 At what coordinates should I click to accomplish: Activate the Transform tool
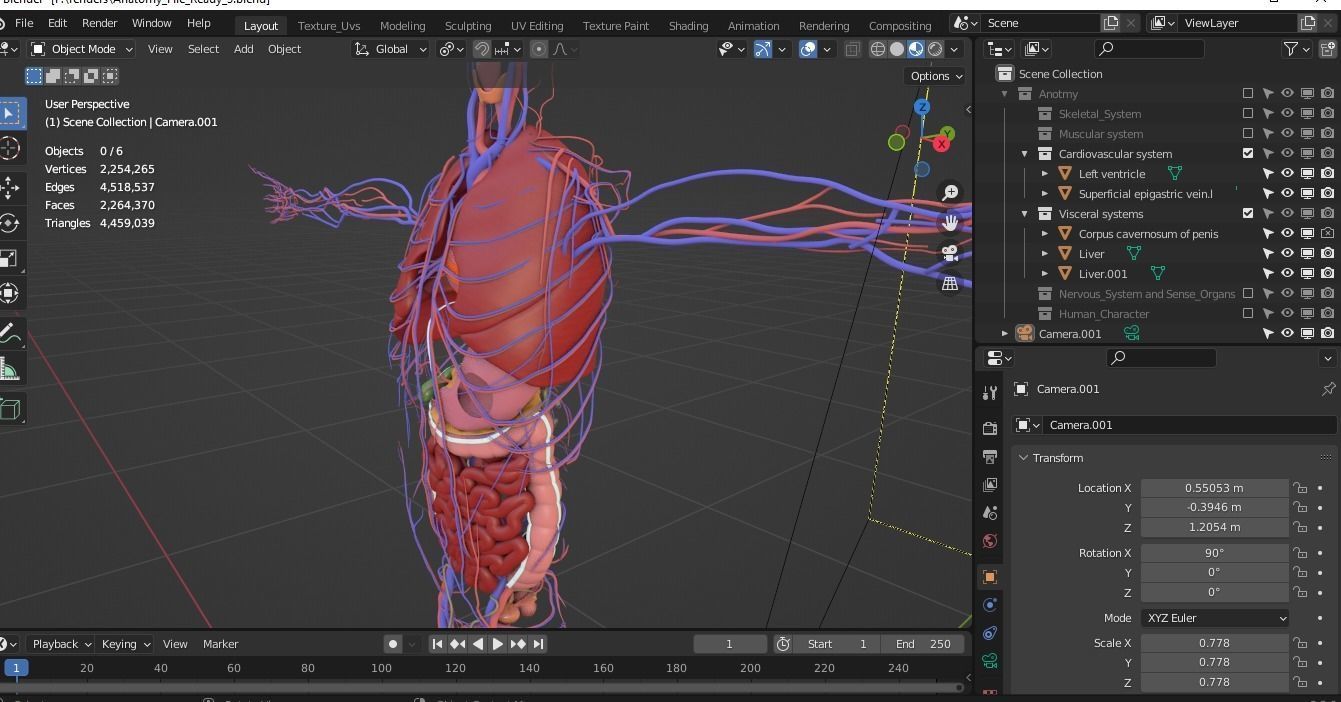[10, 294]
